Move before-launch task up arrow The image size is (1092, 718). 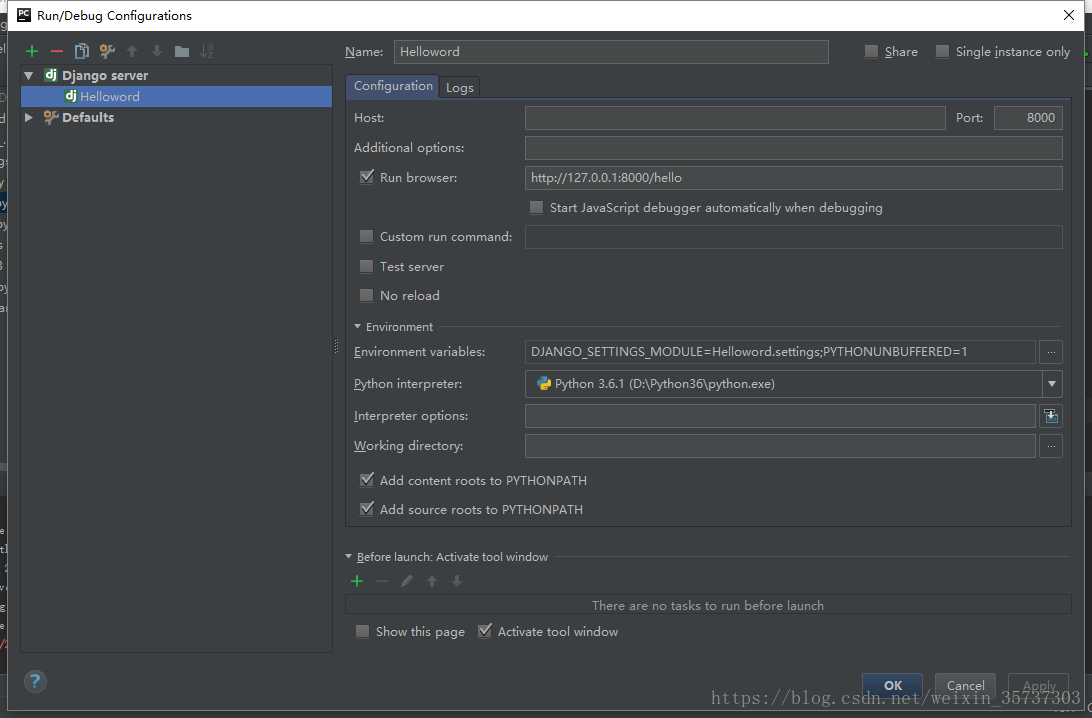432,581
